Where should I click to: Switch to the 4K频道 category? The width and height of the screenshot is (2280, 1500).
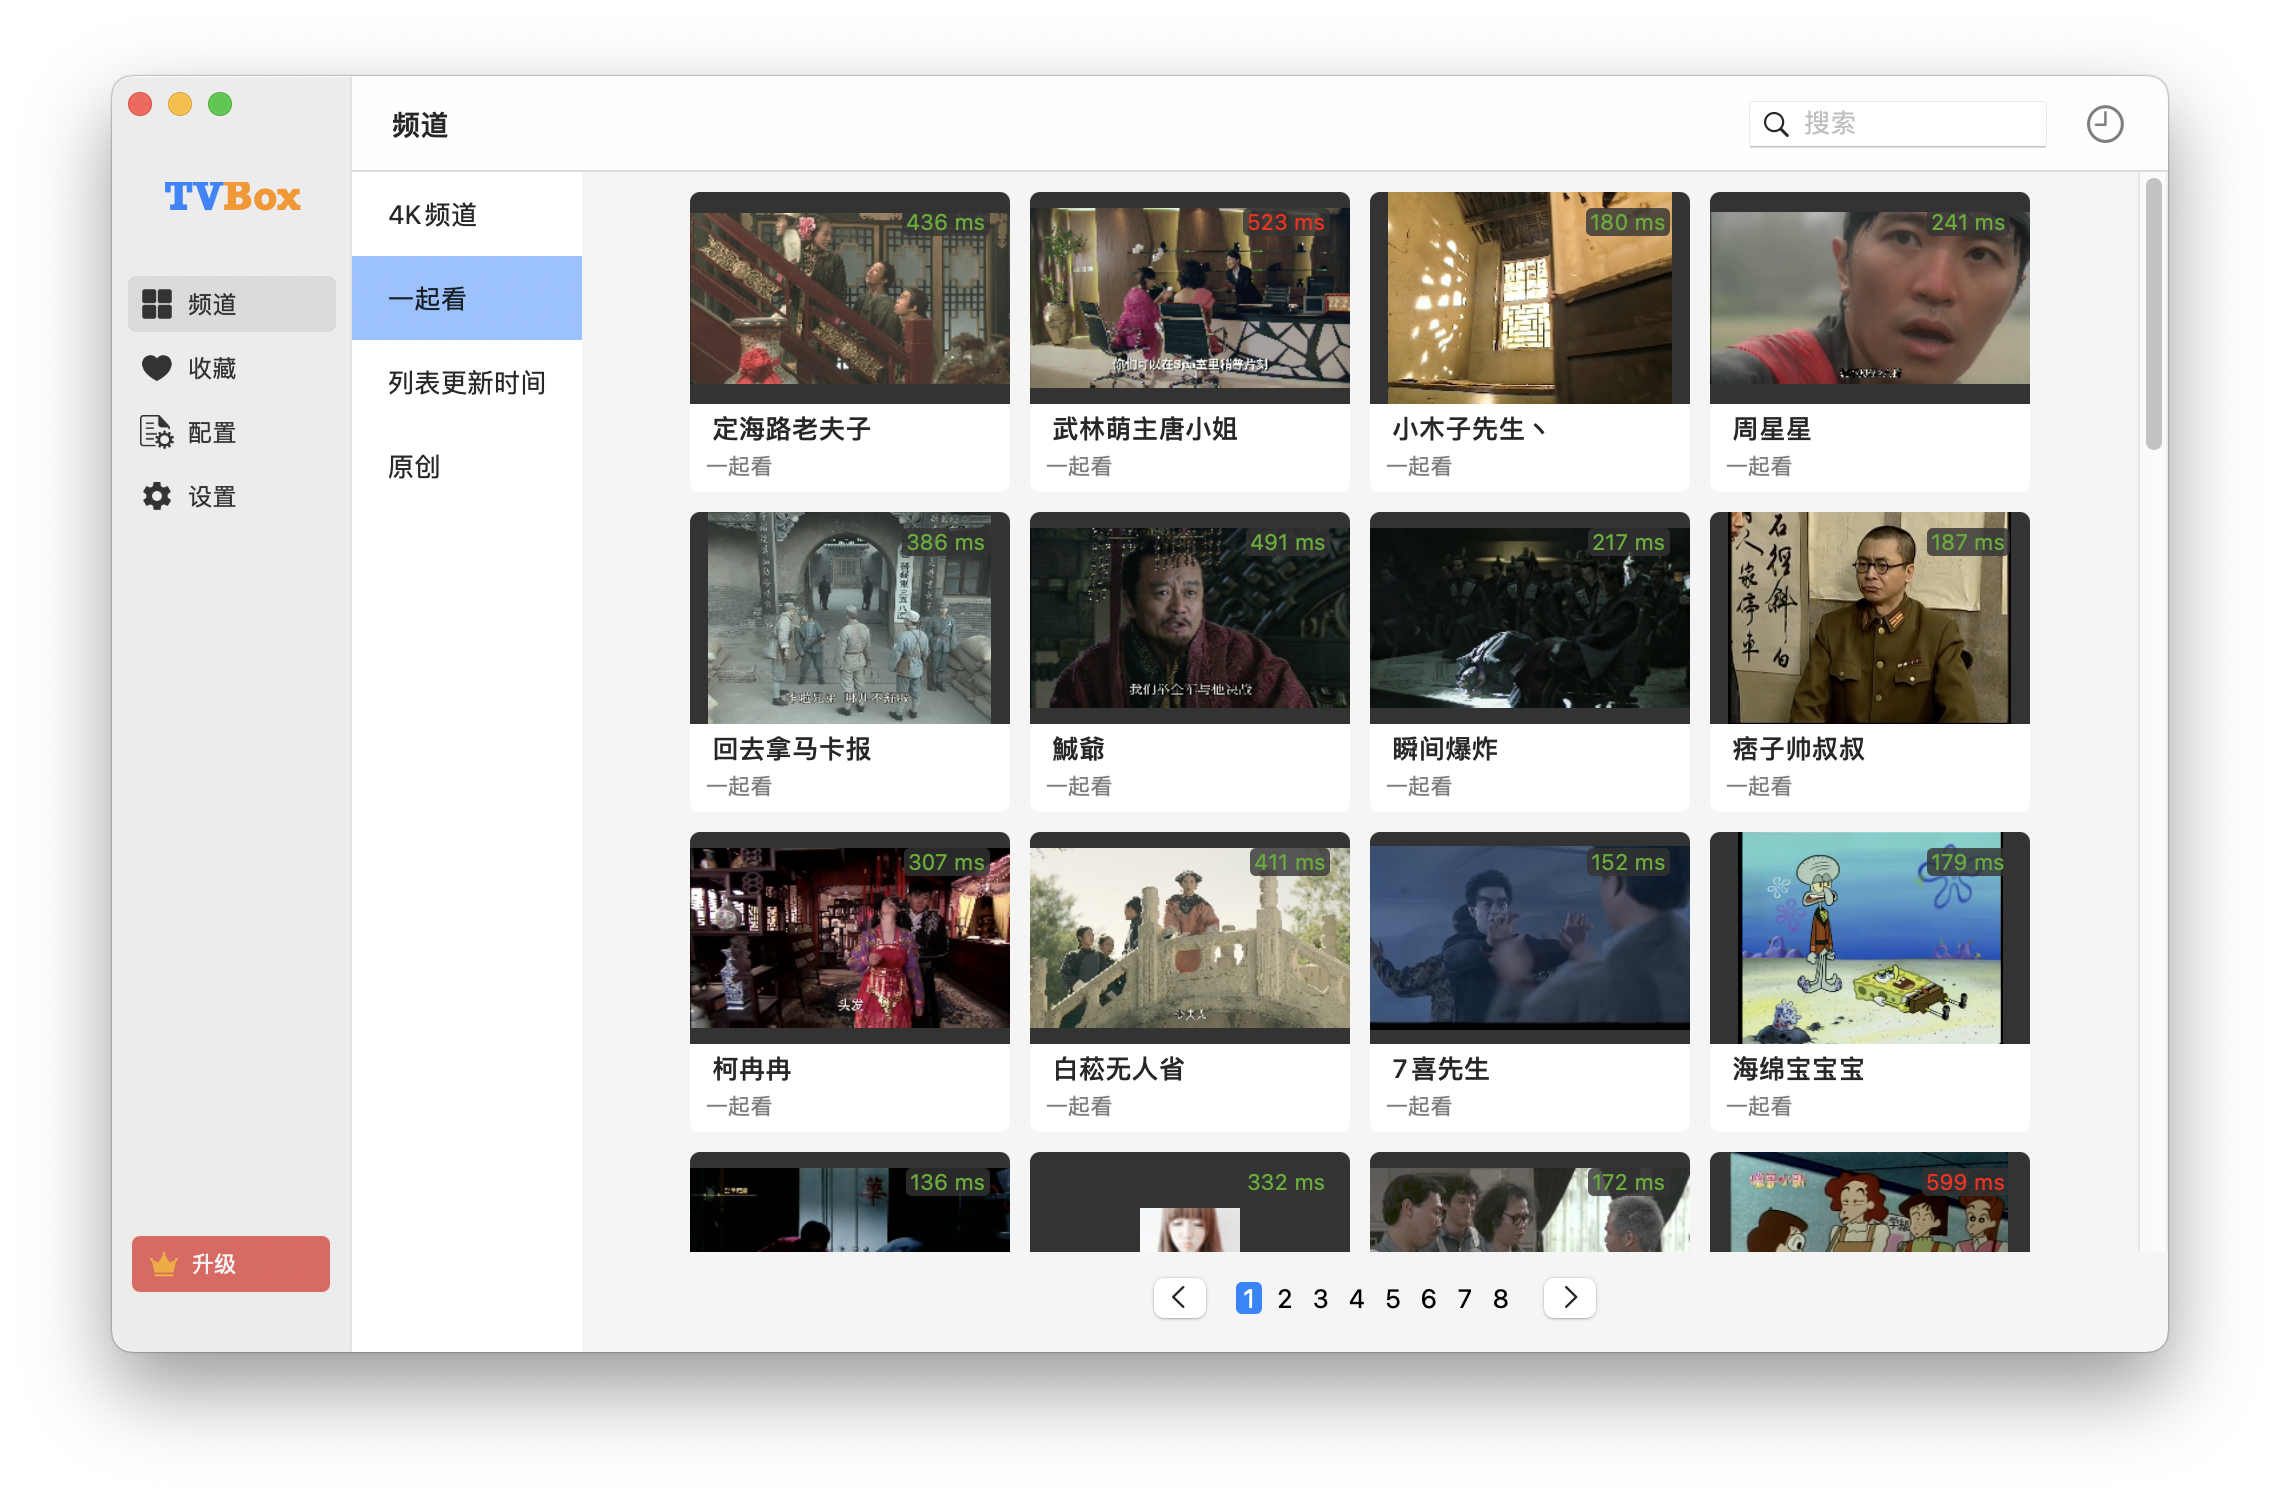[432, 214]
